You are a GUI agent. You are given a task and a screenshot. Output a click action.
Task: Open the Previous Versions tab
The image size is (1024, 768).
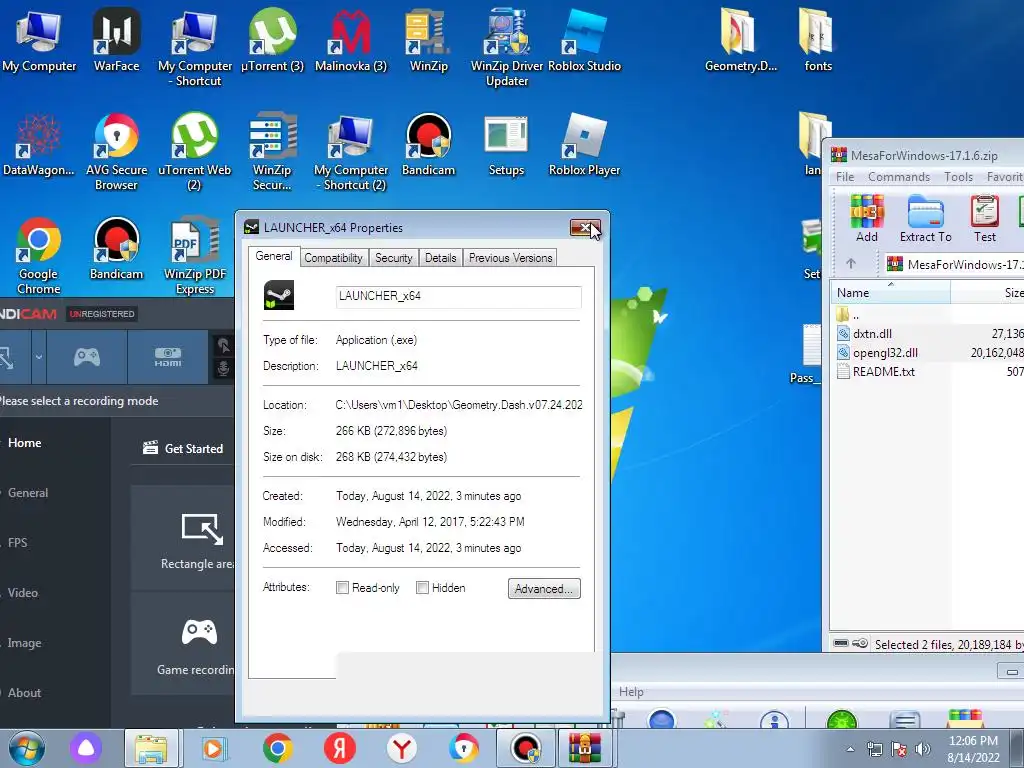[511, 258]
